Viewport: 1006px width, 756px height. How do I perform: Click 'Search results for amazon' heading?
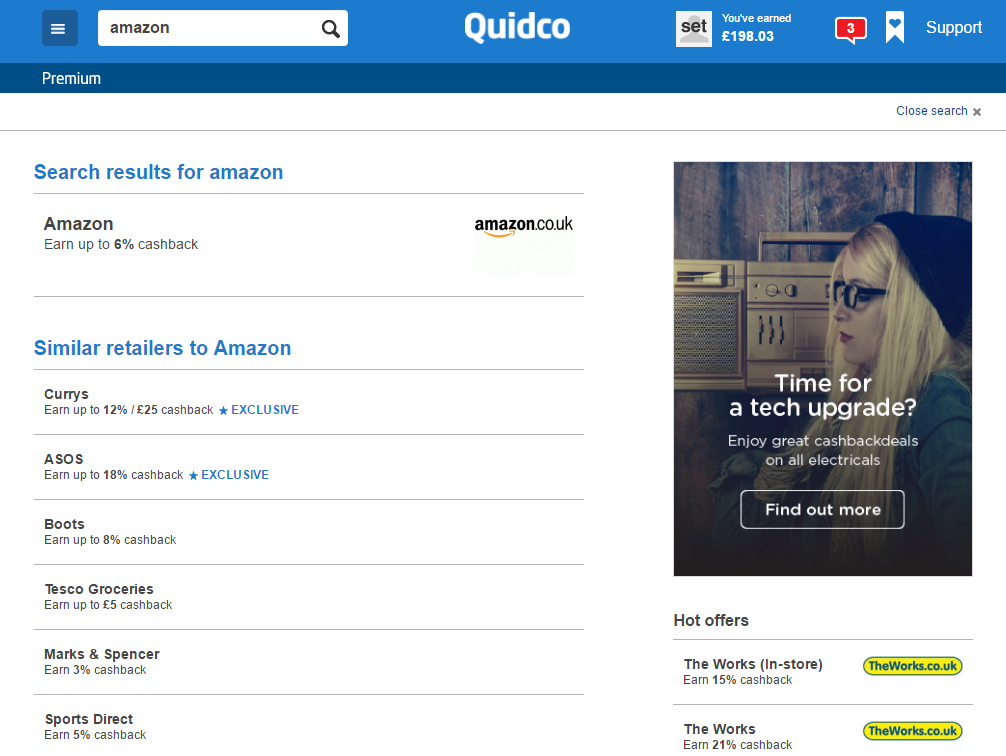158,172
